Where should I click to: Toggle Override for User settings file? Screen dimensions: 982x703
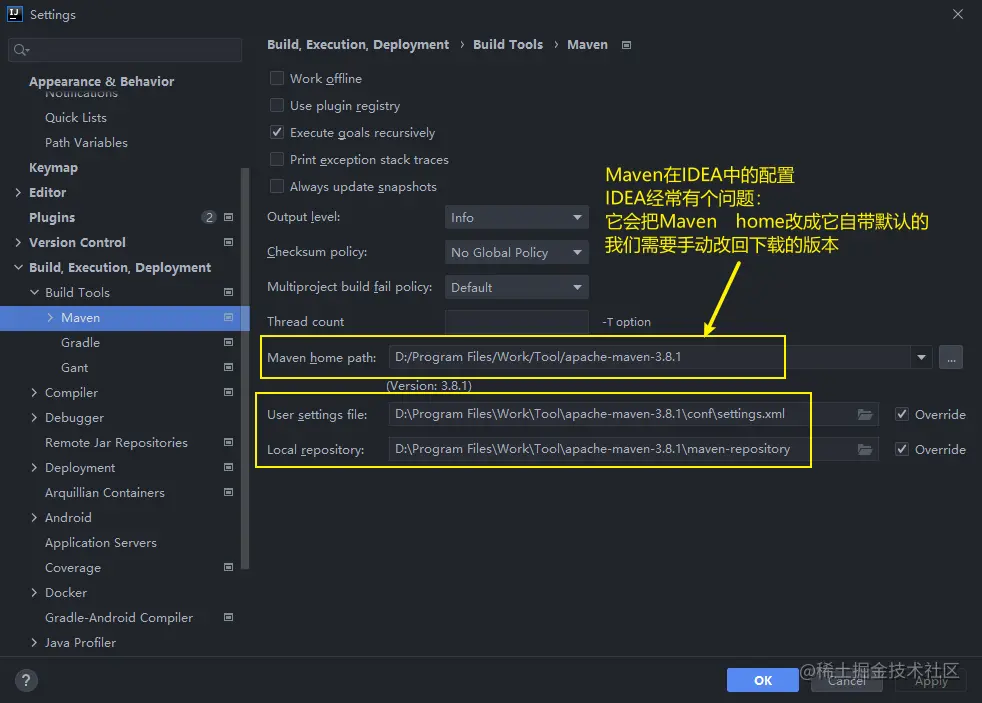[902, 414]
